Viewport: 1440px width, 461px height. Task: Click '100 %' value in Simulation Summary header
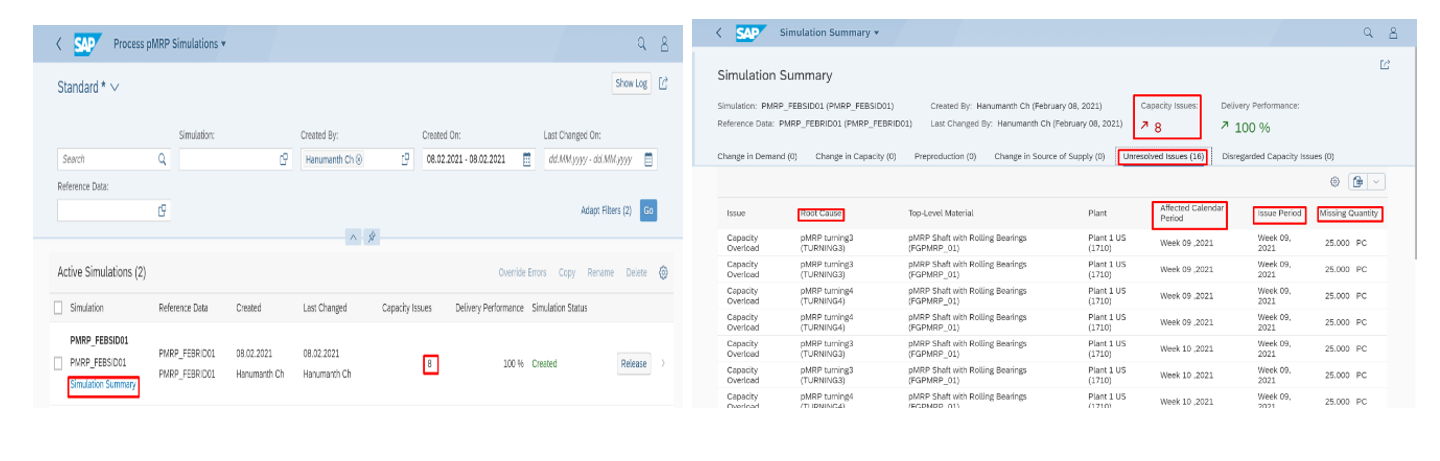[1252, 127]
